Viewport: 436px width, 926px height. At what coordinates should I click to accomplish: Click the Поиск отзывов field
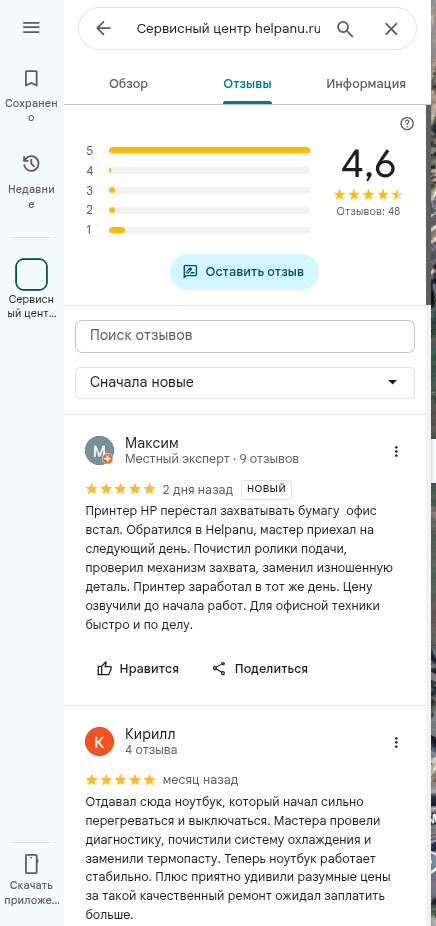click(x=245, y=336)
